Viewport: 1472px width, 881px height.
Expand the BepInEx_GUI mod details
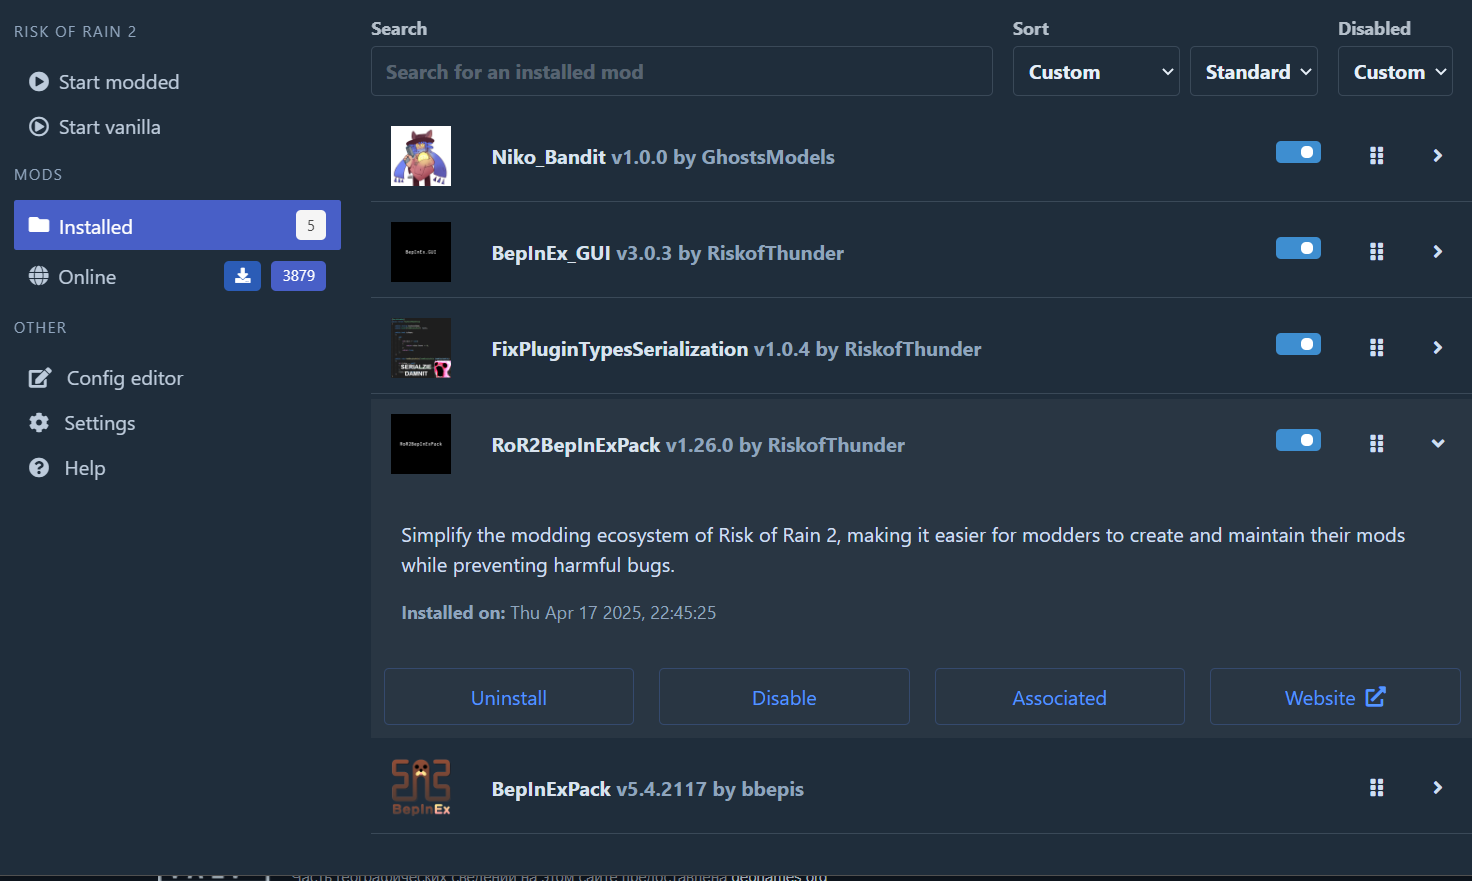click(1438, 252)
